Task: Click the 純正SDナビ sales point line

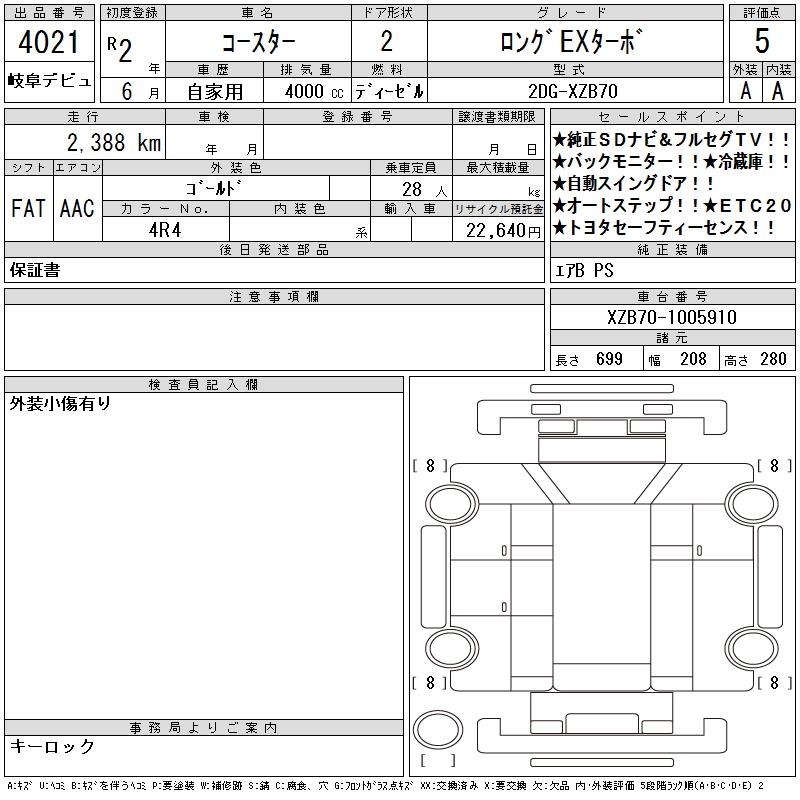Action: (671, 139)
